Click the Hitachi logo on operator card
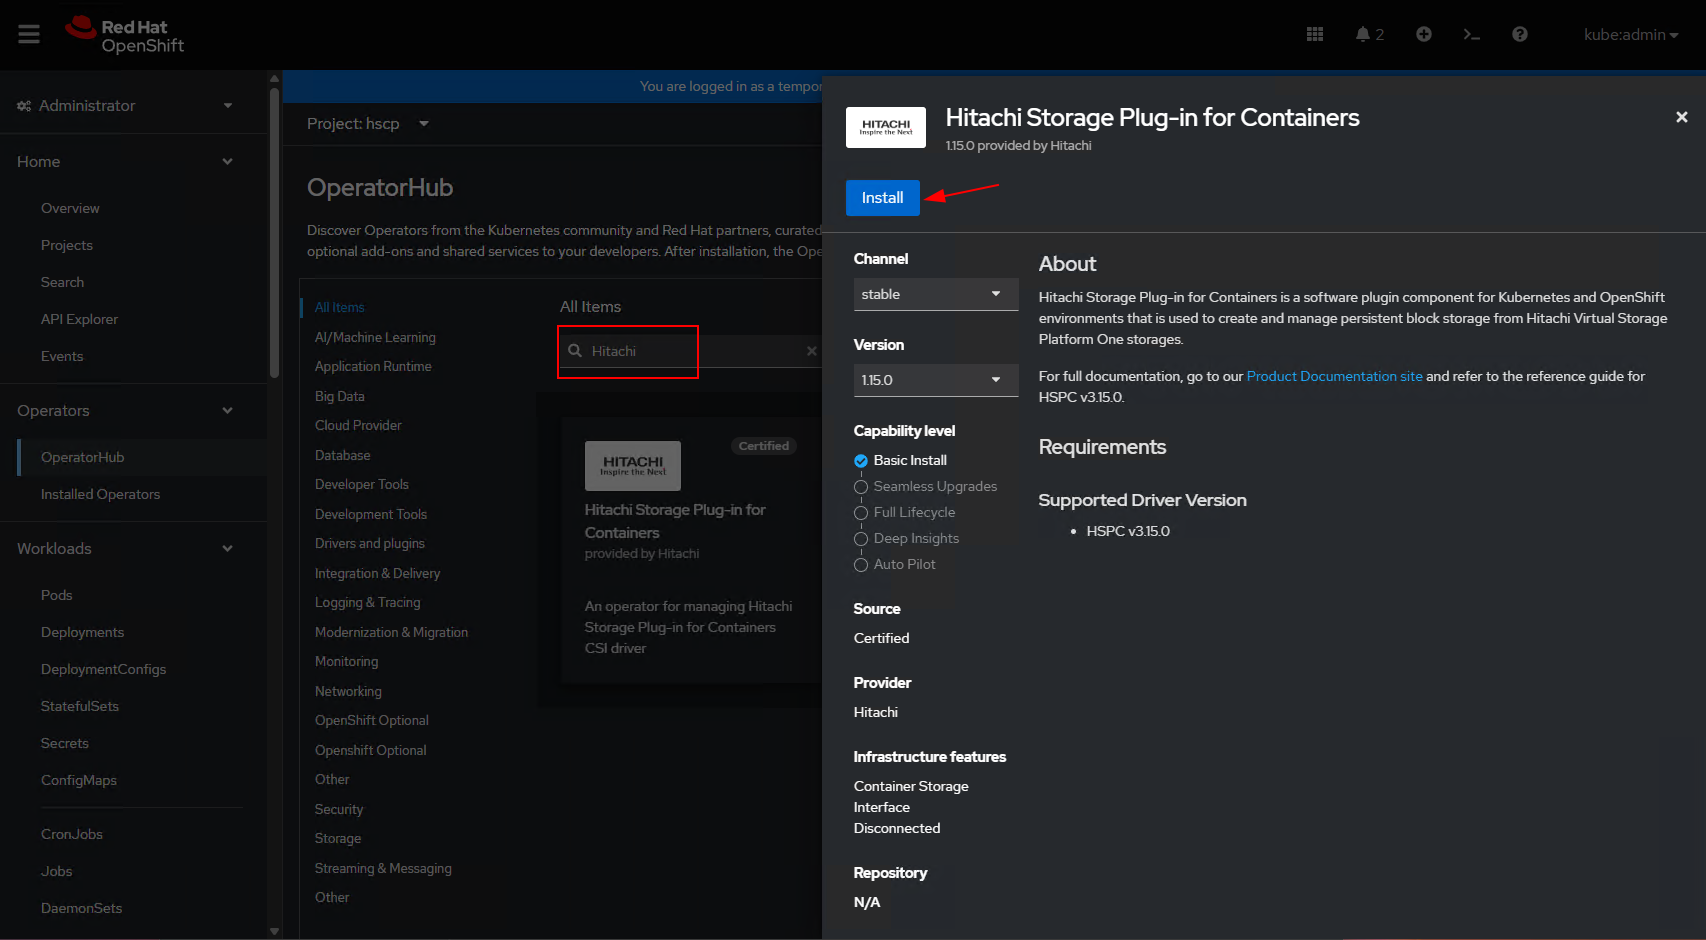The image size is (1706, 940). (633, 466)
